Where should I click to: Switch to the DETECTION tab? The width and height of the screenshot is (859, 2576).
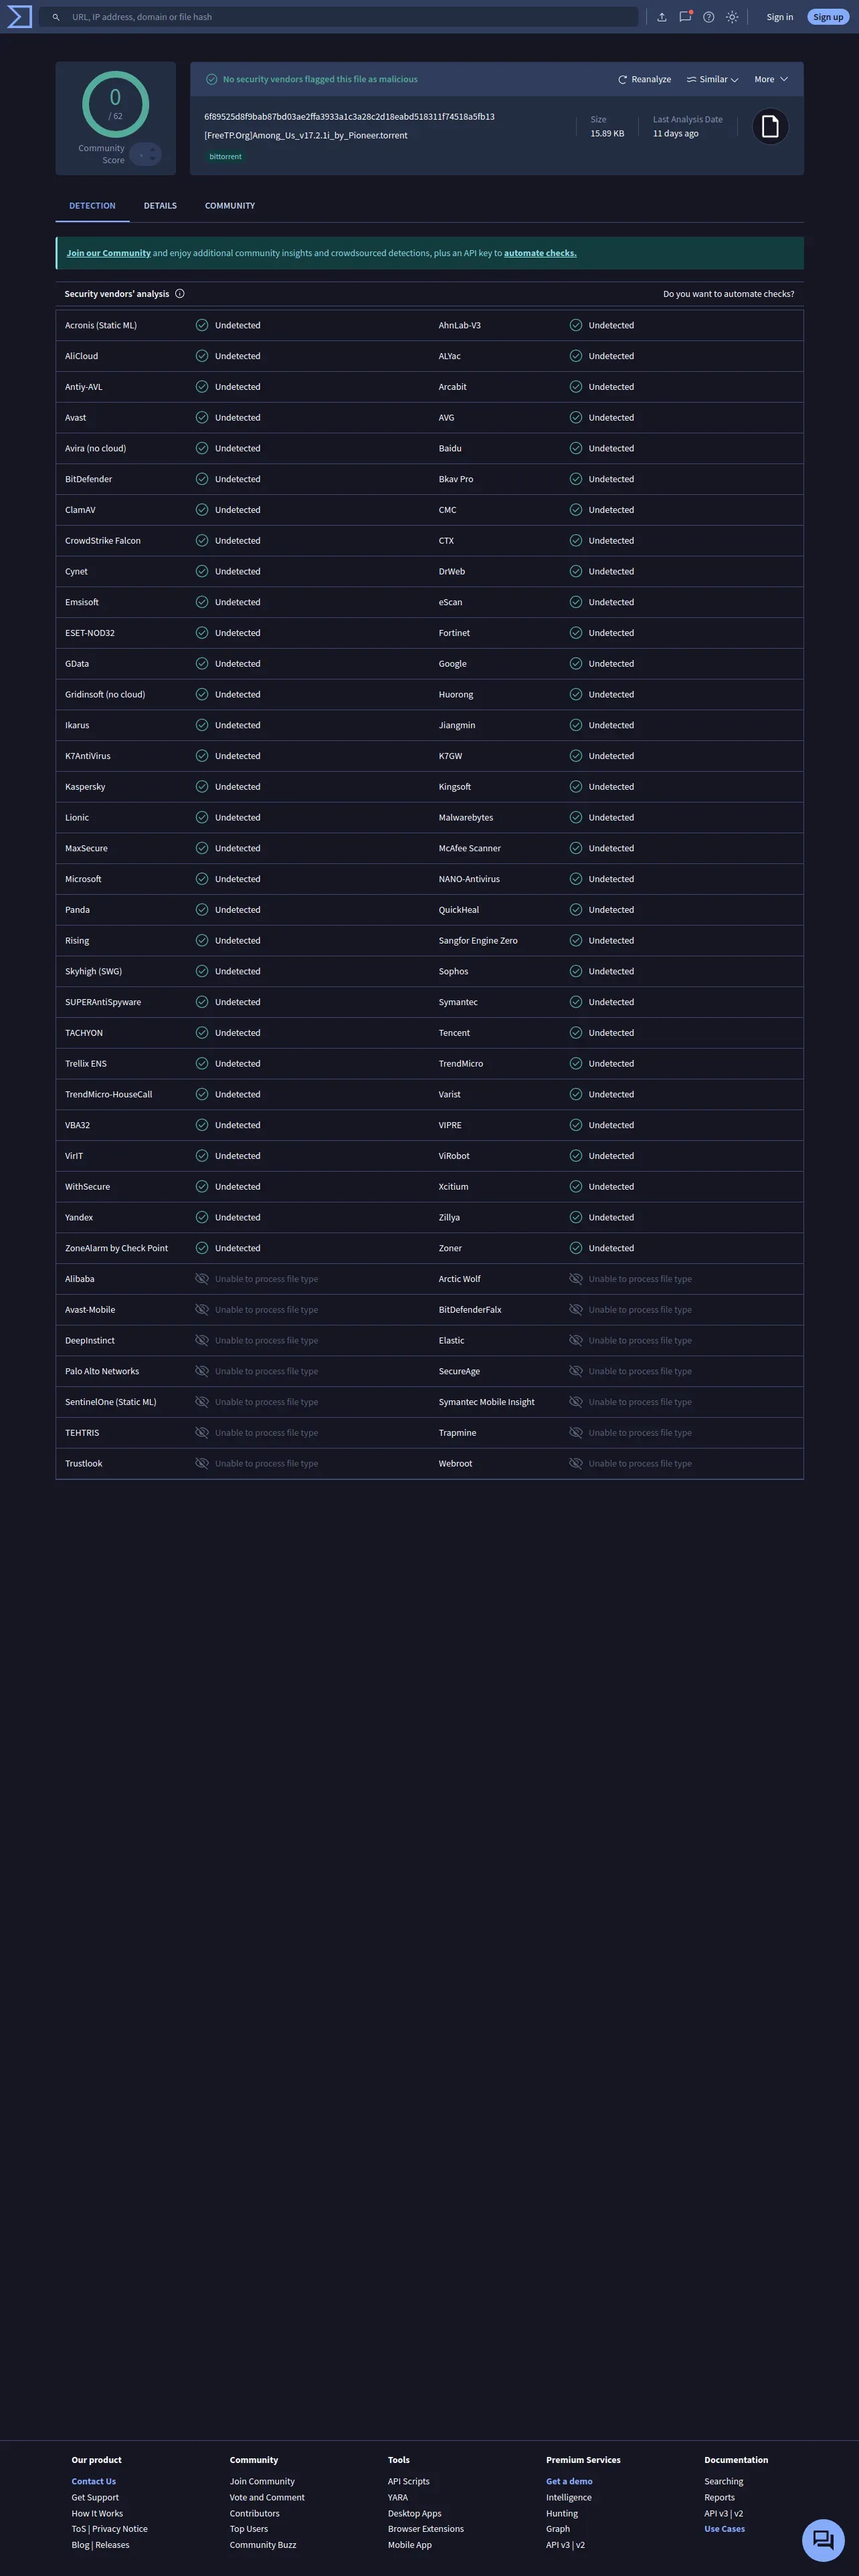pos(92,206)
